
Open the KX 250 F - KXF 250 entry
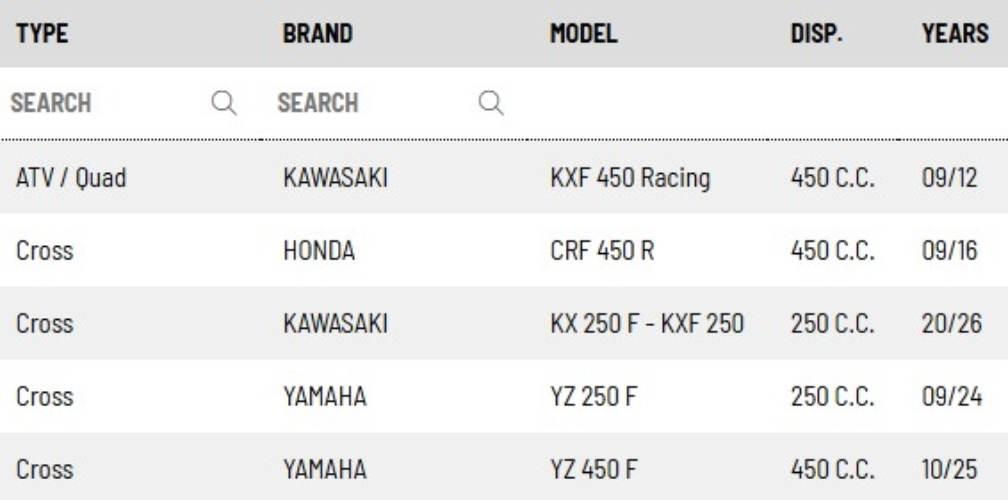(x=646, y=323)
